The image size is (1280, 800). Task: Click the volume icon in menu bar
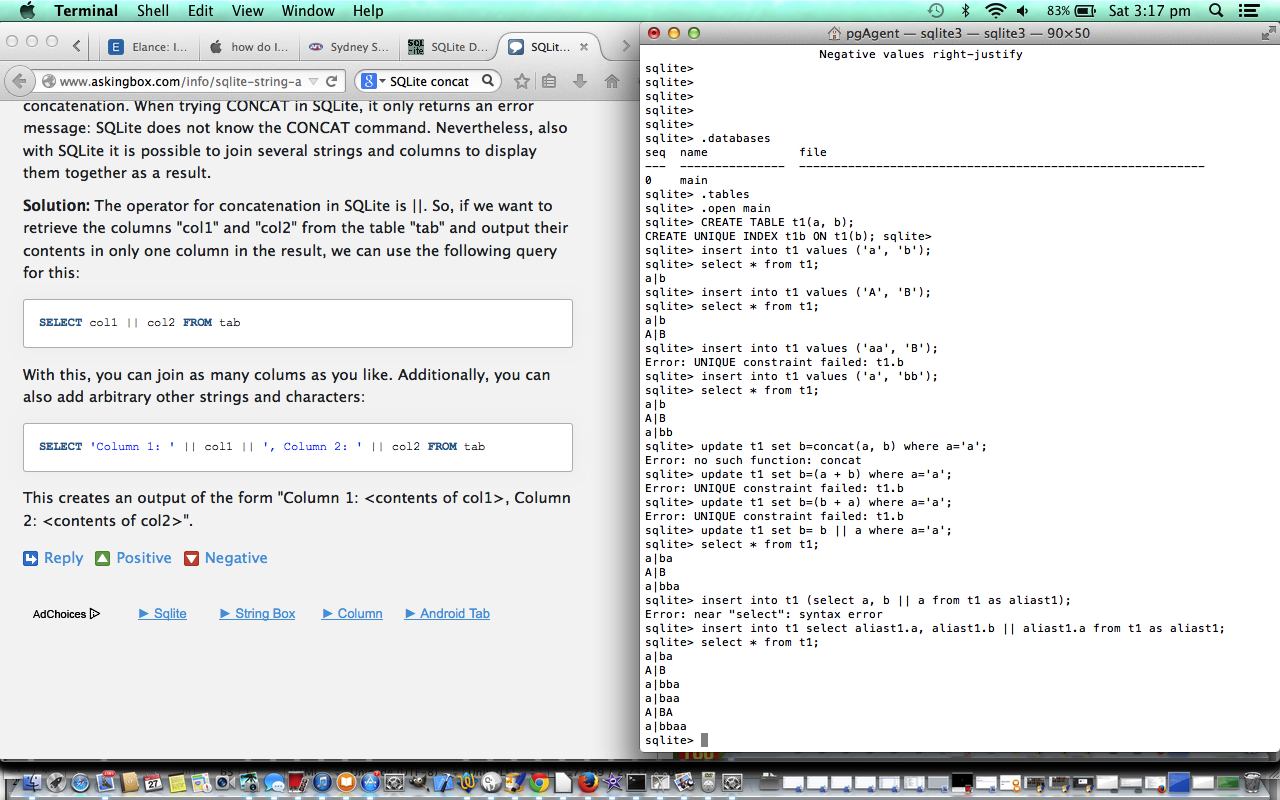1024,11
